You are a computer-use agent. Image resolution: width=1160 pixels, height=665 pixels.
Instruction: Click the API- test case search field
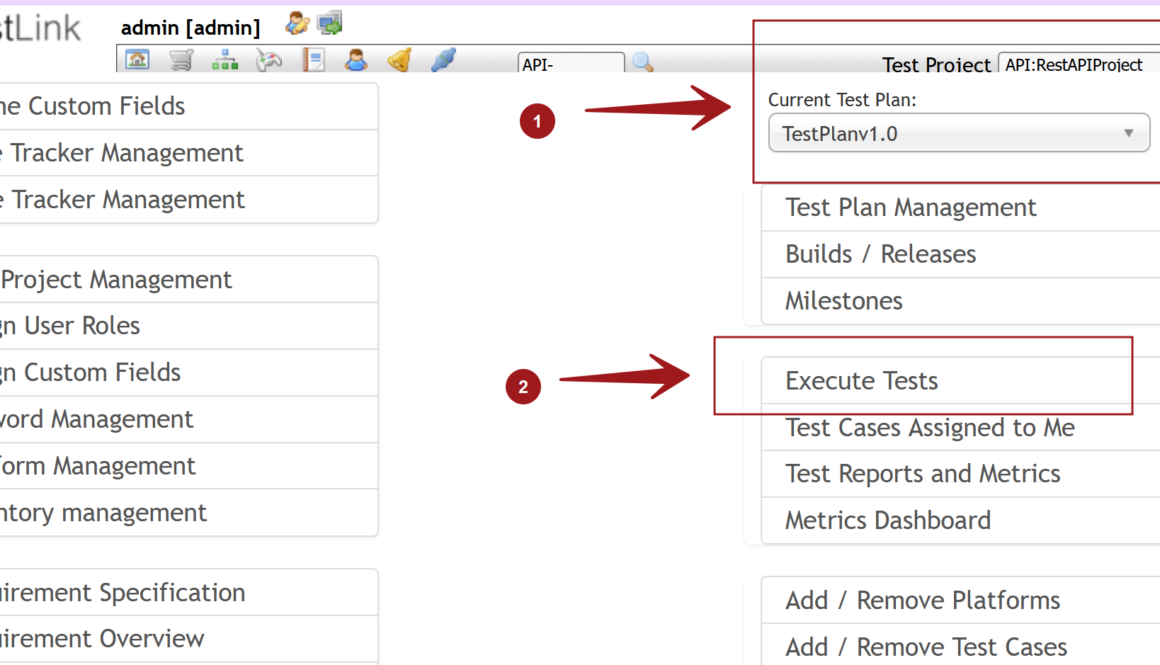[570, 64]
